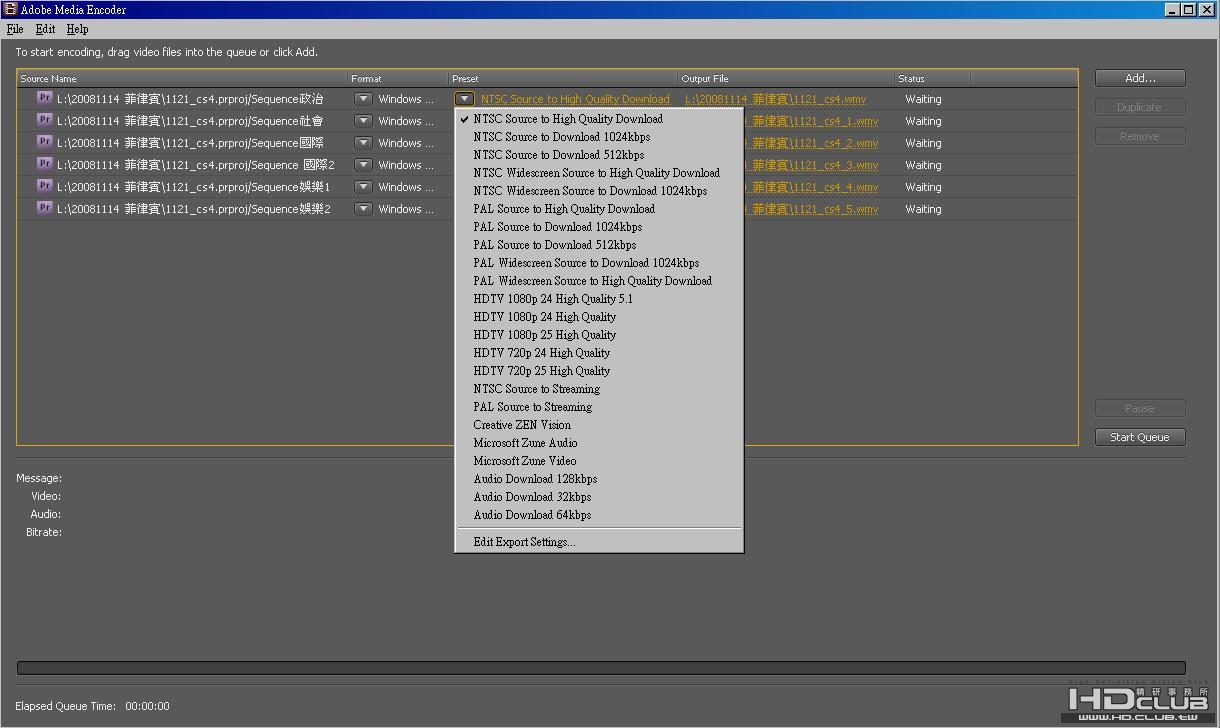Choose PAL Source to High Quality Download

(x=599, y=209)
